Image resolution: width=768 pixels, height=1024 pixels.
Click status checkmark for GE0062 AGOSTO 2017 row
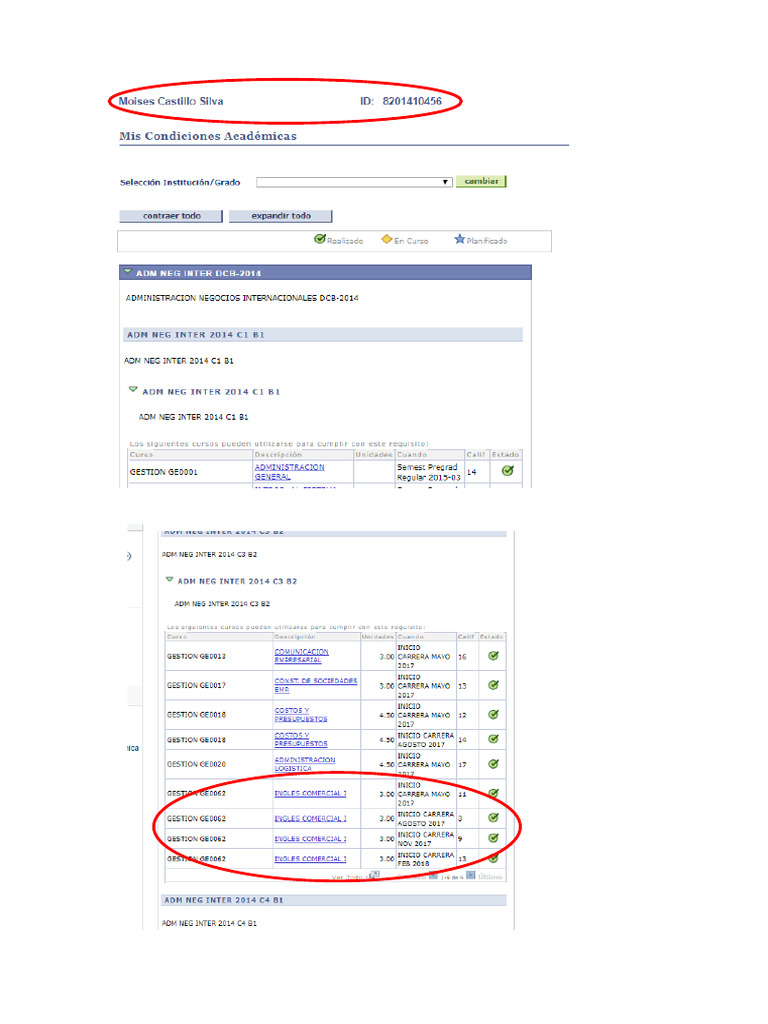coord(494,818)
